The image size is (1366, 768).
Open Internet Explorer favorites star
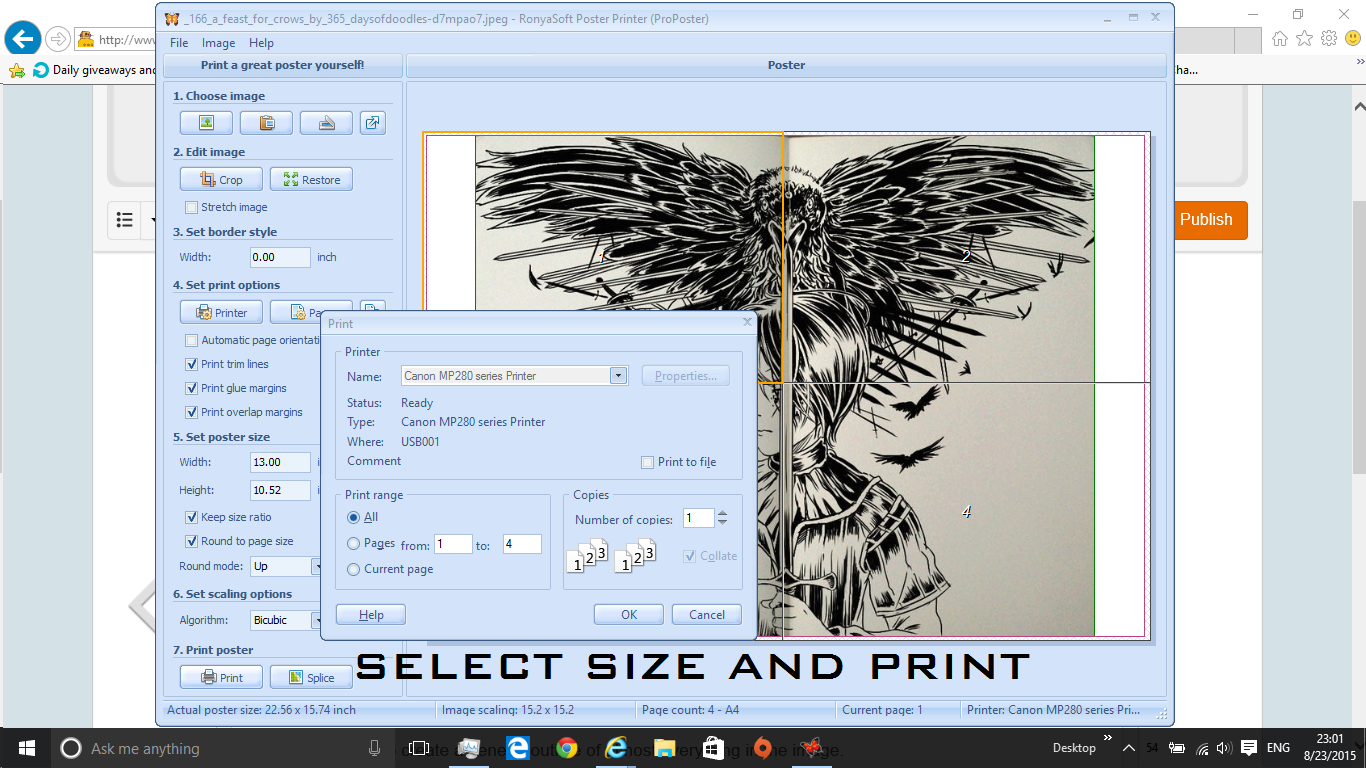[x=1304, y=39]
